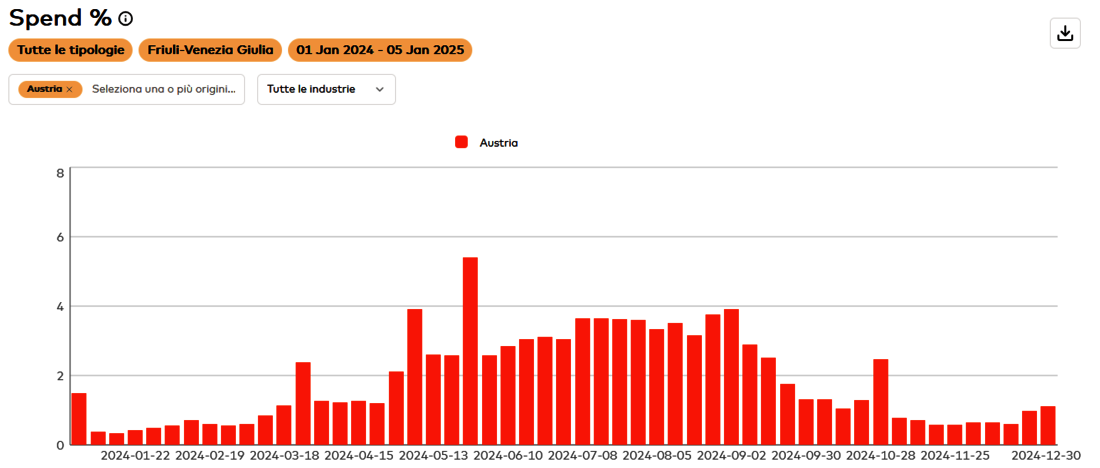Image resolution: width=1100 pixels, height=468 pixels.
Task: Click the 2024-11-25 x-axis date label
Action: pyautogui.click(x=956, y=455)
